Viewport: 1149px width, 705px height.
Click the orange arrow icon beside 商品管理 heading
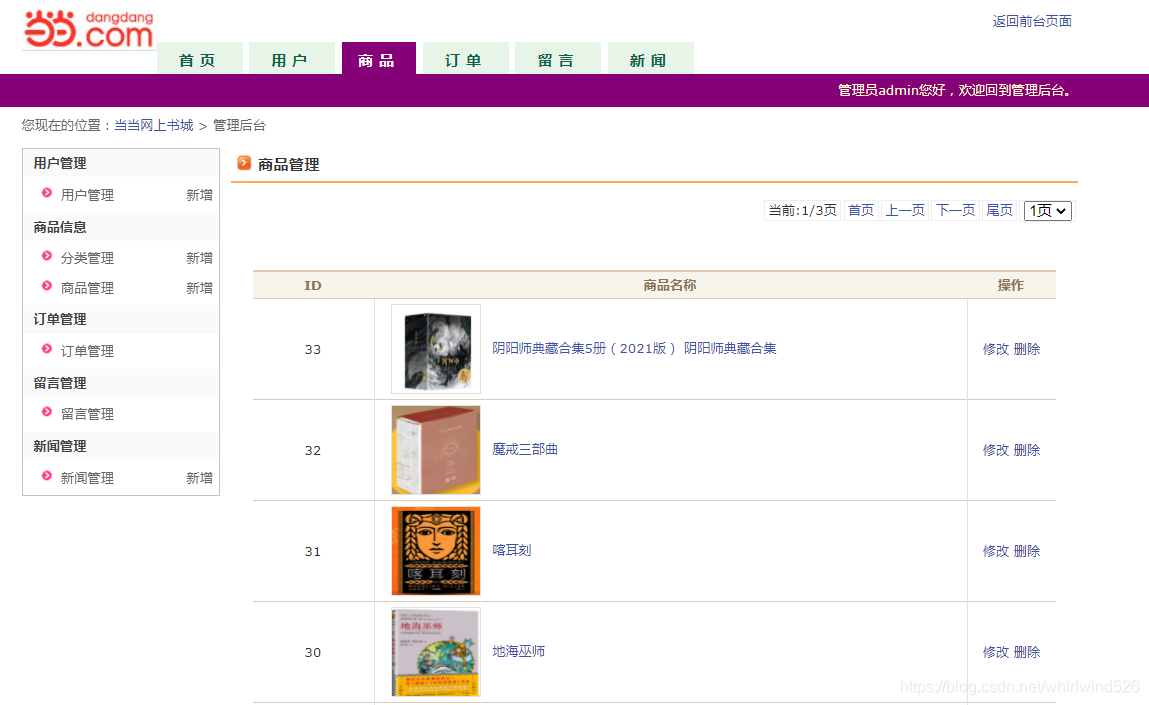tap(244, 163)
